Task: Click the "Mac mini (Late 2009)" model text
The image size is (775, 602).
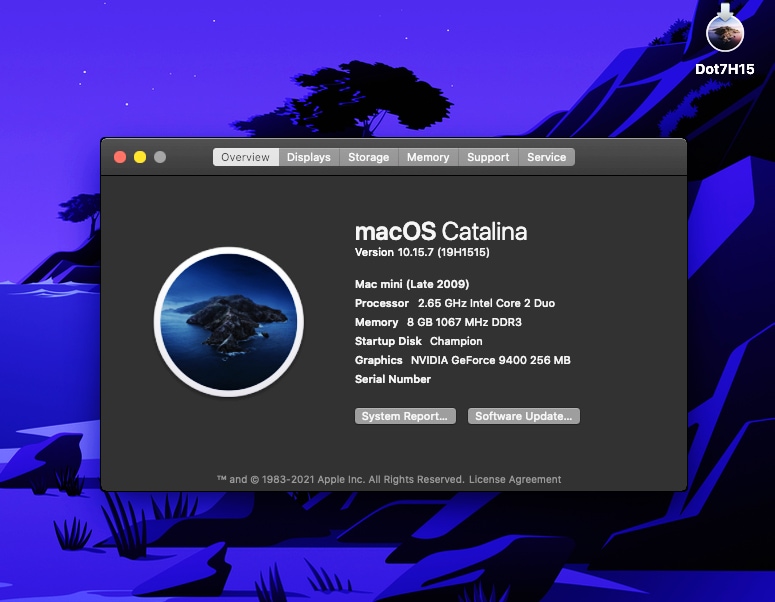Action: tap(412, 284)
